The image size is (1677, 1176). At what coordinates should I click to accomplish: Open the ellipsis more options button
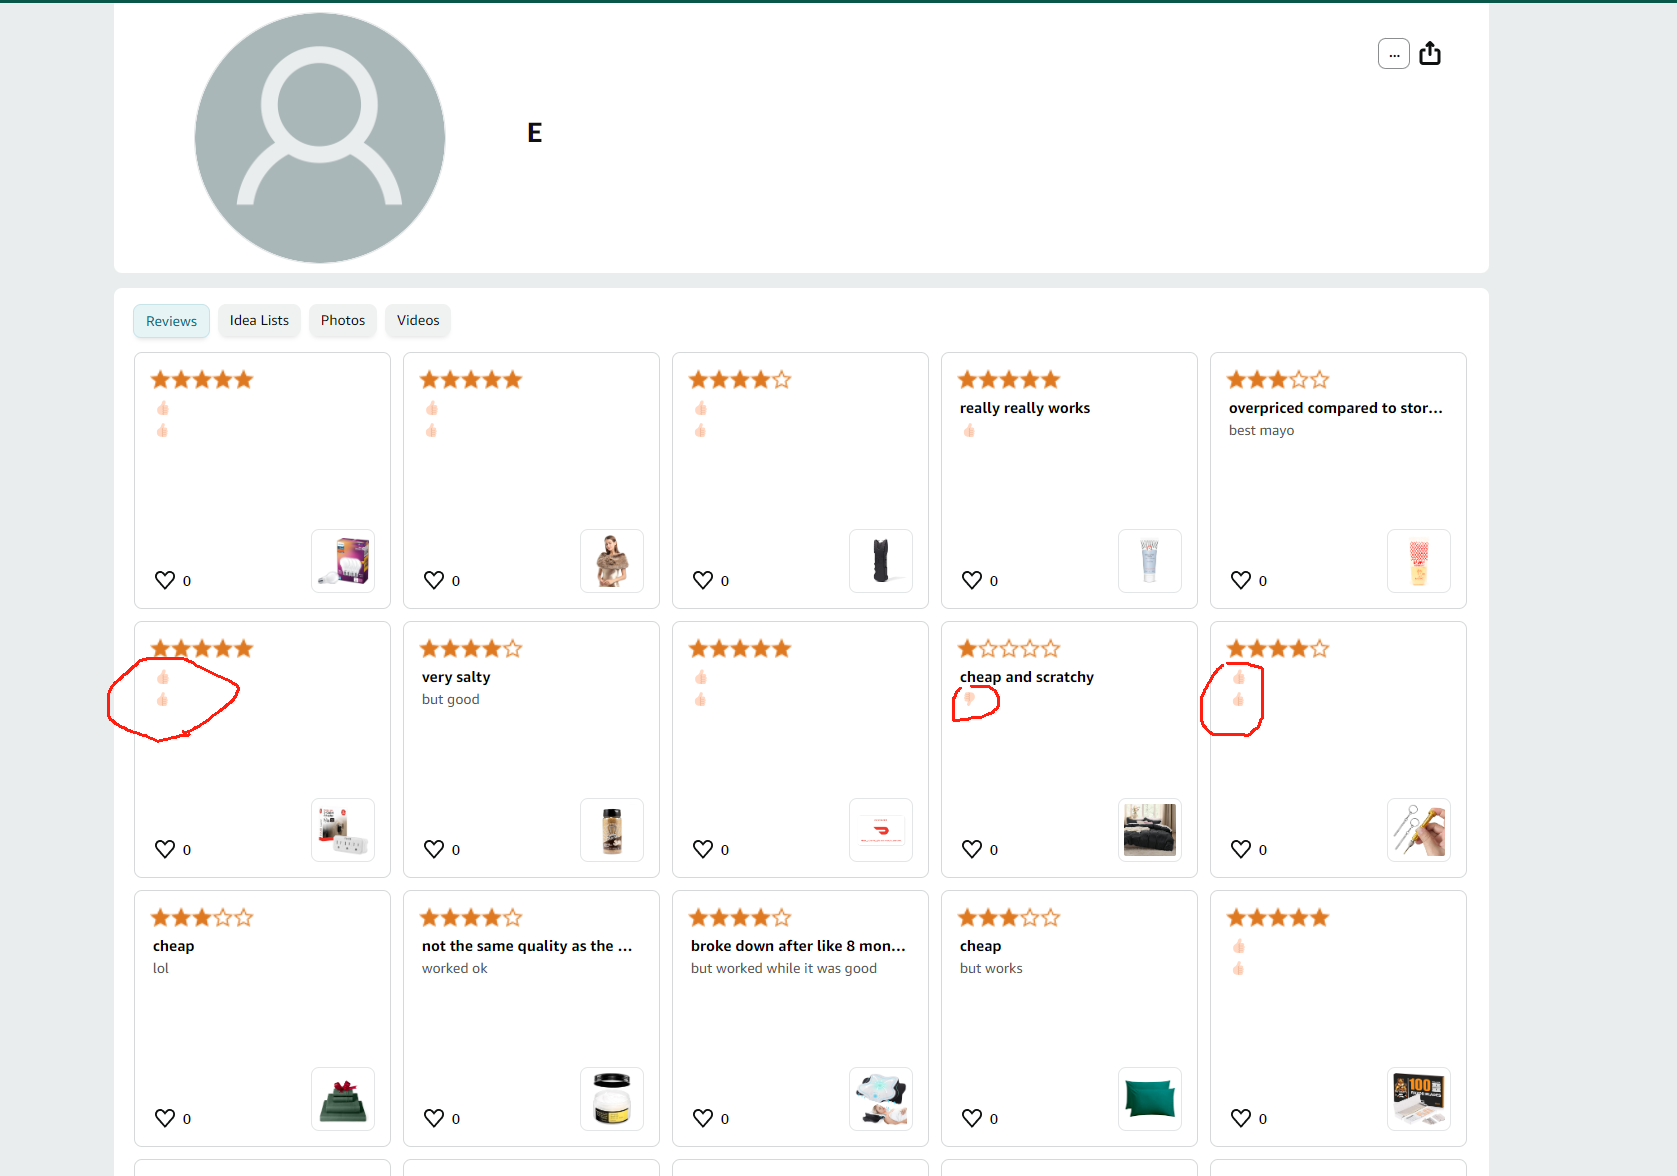pyautogui.click(x=1394, y=54)
